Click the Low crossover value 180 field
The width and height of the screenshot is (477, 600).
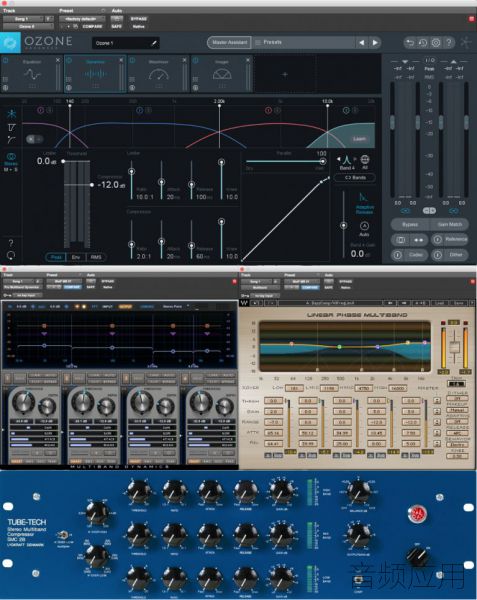(293, 388)
